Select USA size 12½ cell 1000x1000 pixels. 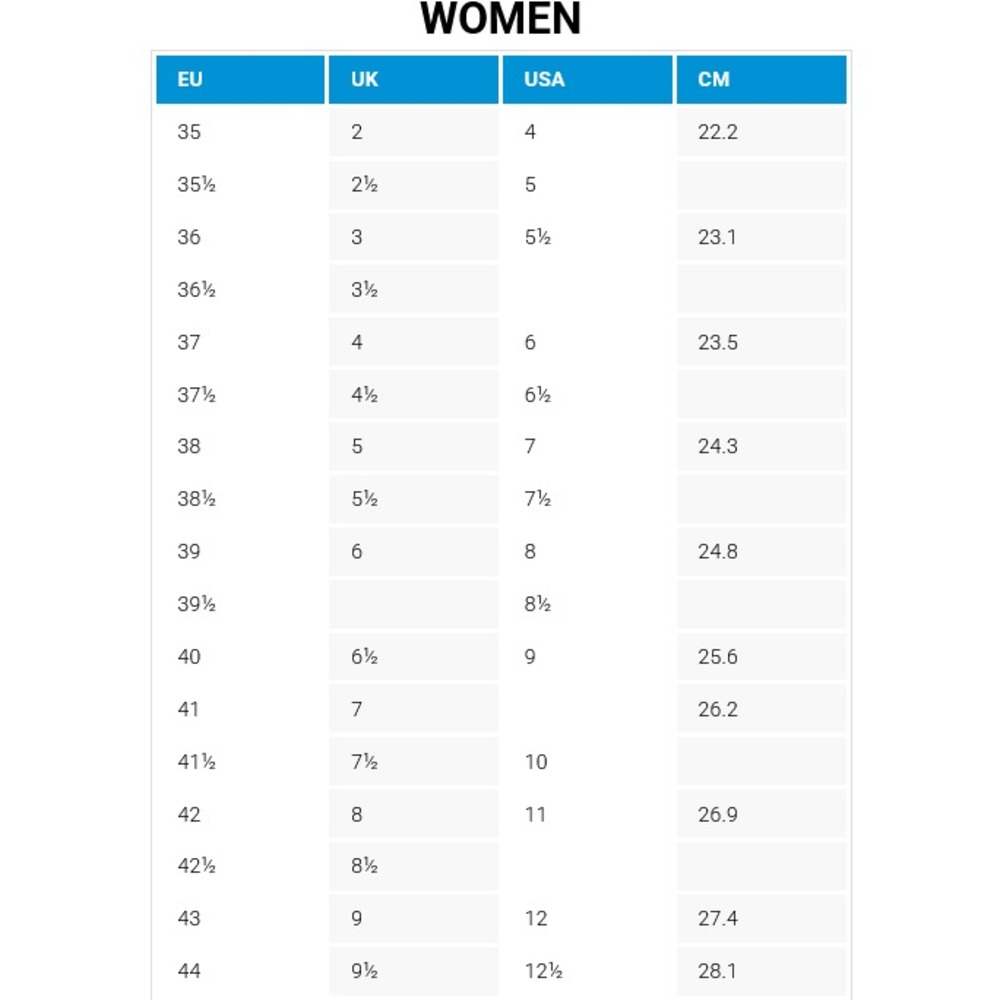587,971
